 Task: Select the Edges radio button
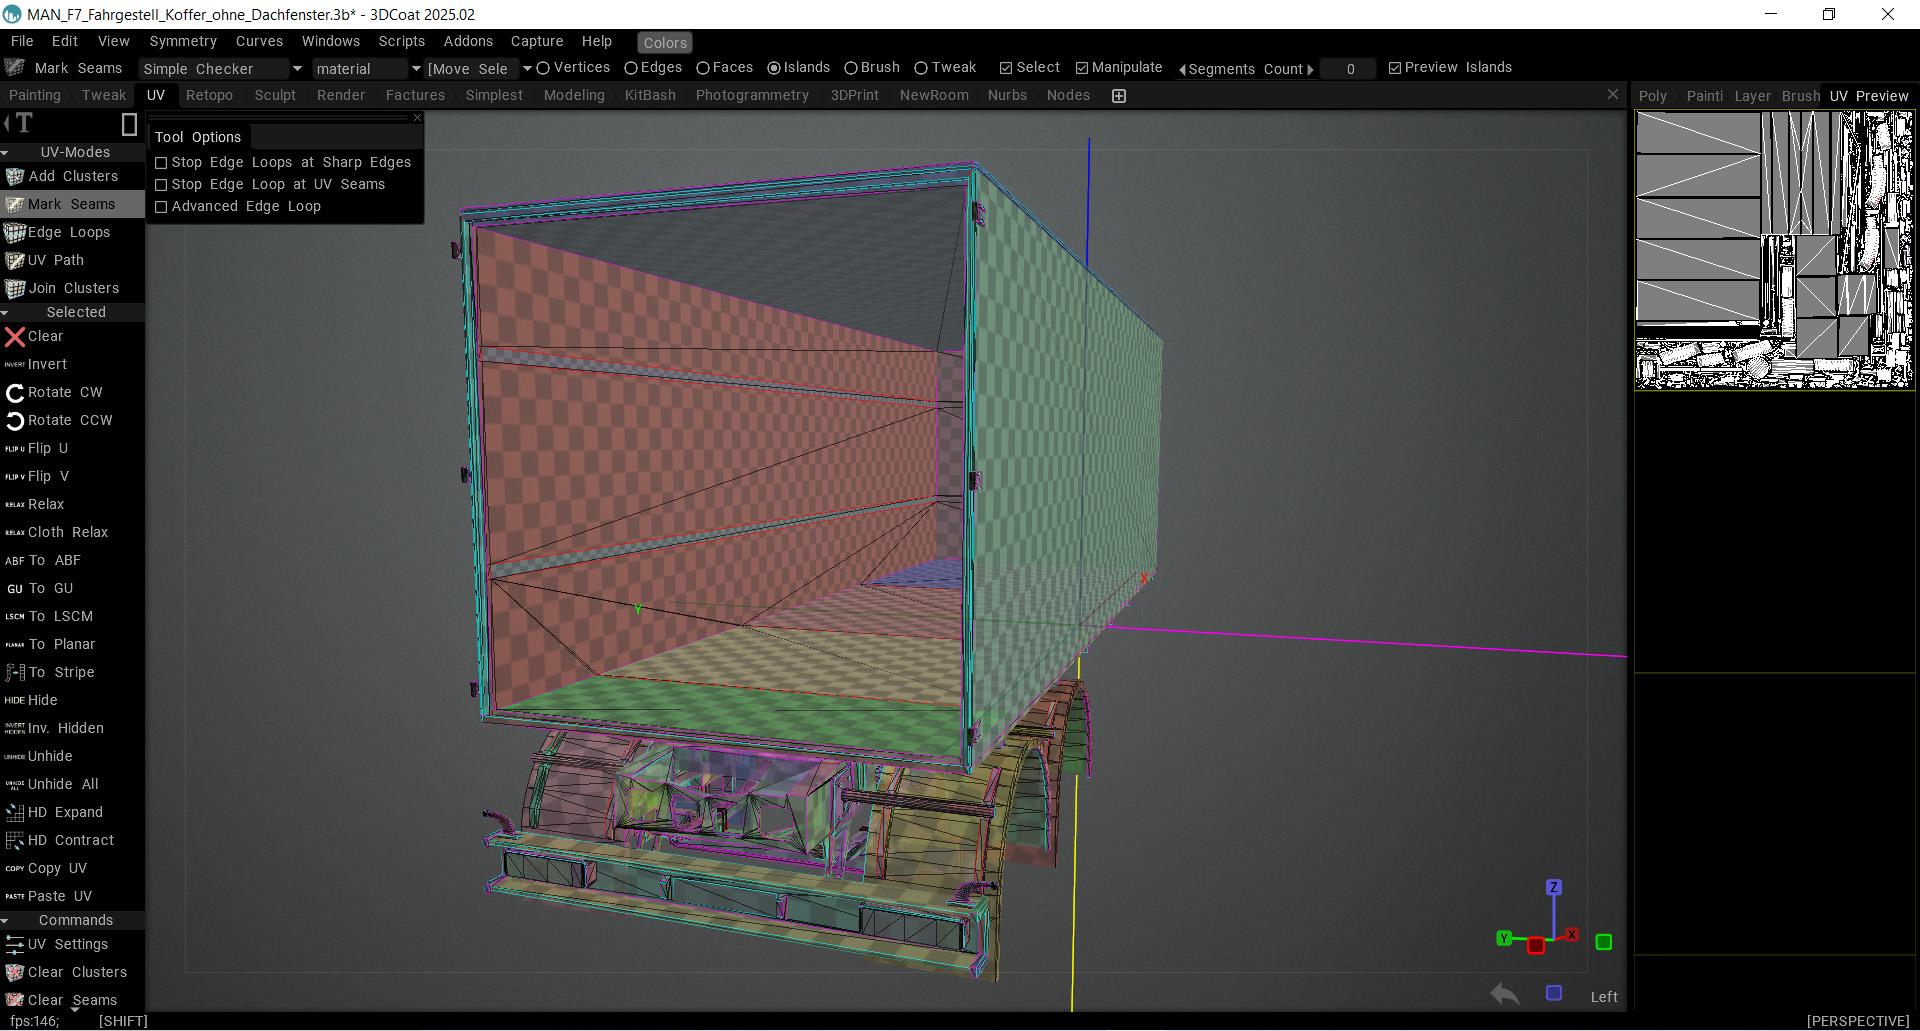point(631,68)
